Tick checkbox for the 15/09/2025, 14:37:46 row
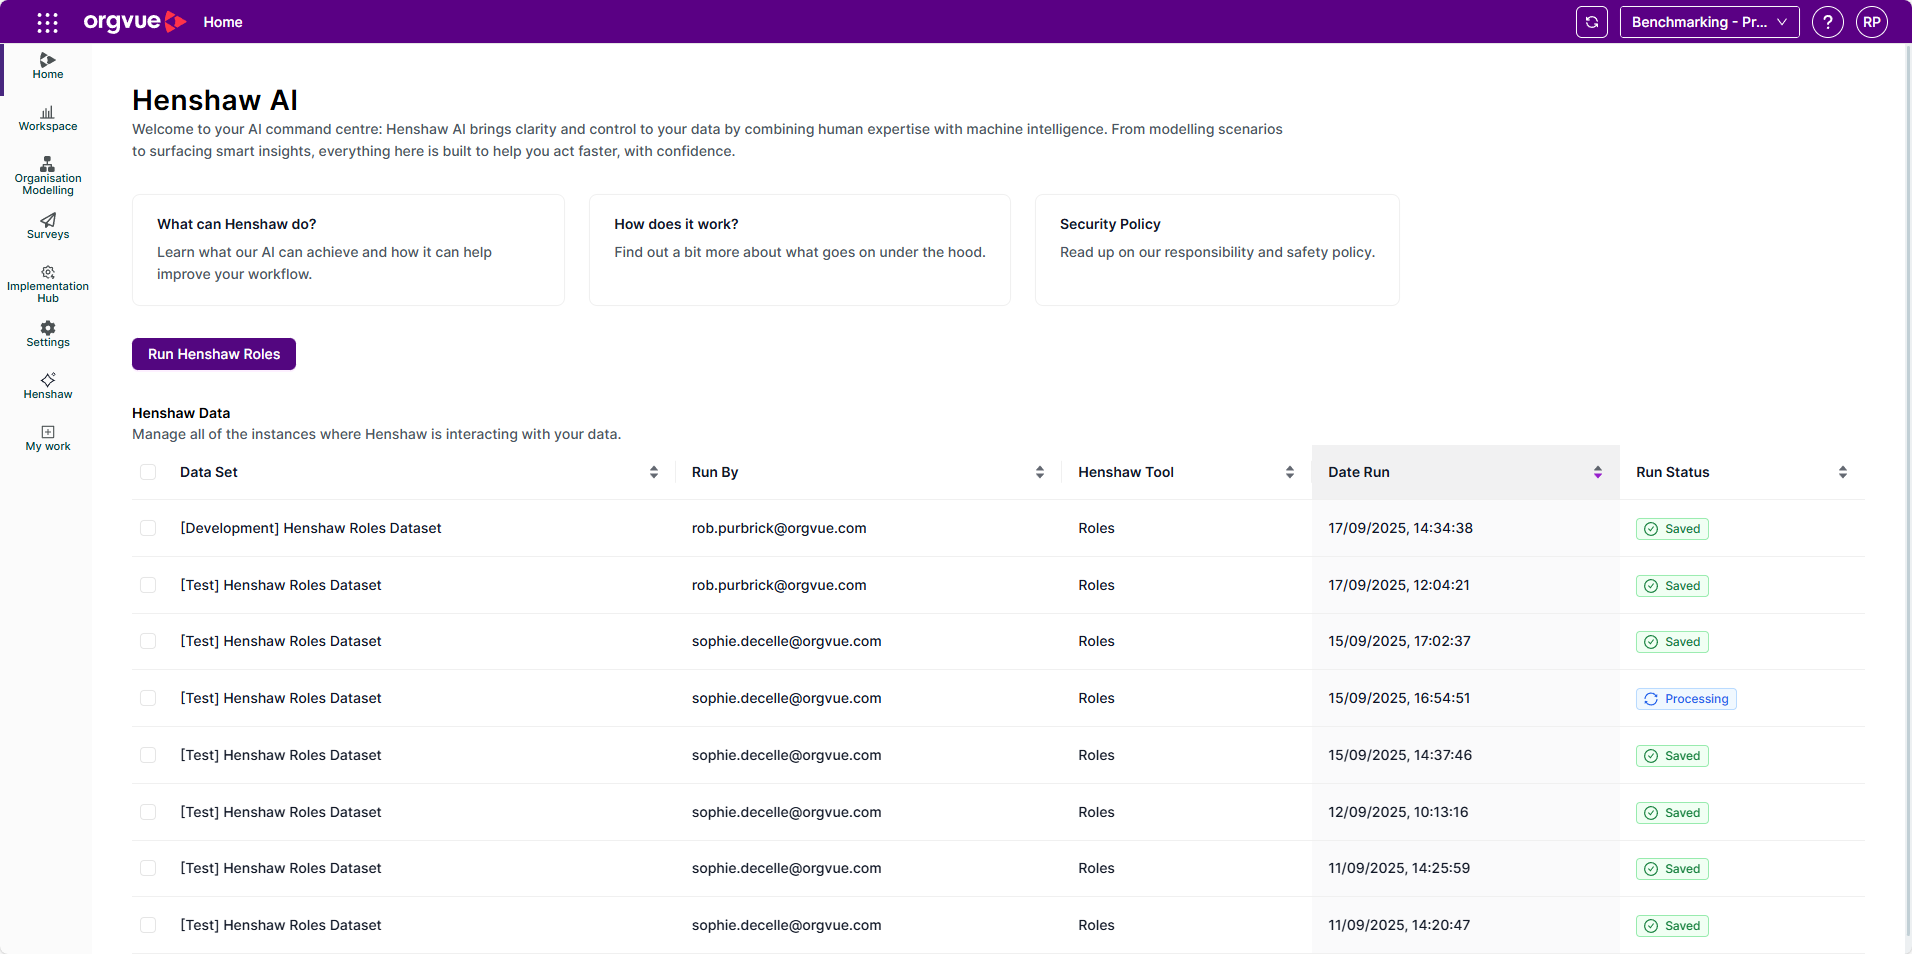This screenshot has width=1912, height=954. pos(148,755)
